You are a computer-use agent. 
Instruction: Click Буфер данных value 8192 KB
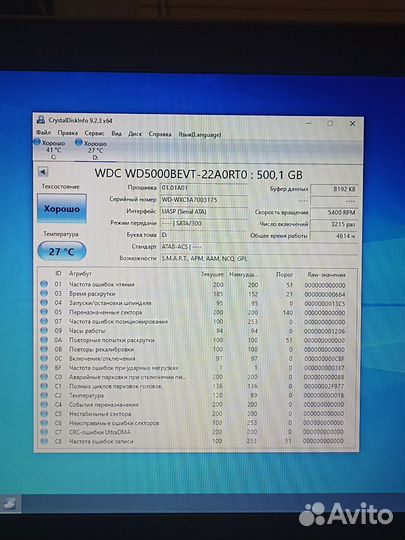pos(334,189)
